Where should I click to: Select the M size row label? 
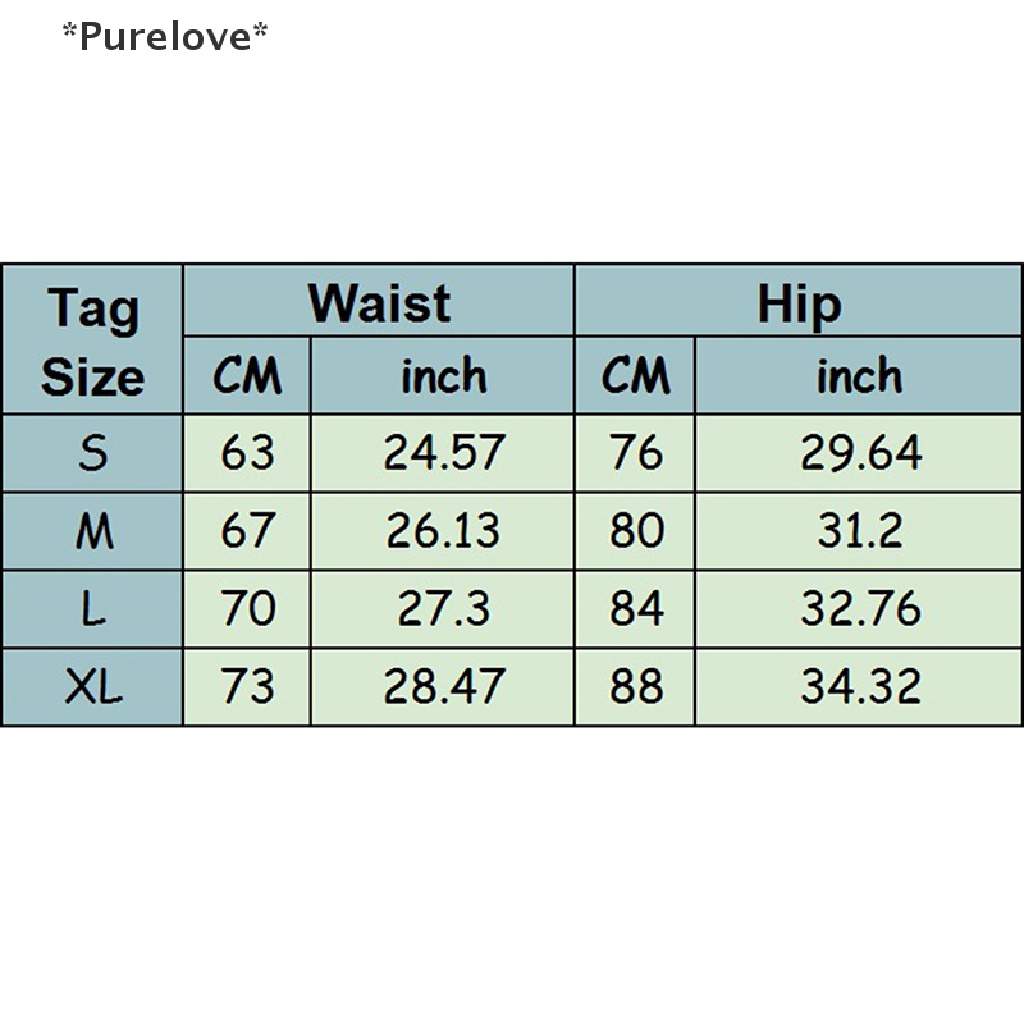(x=92, y=531)
